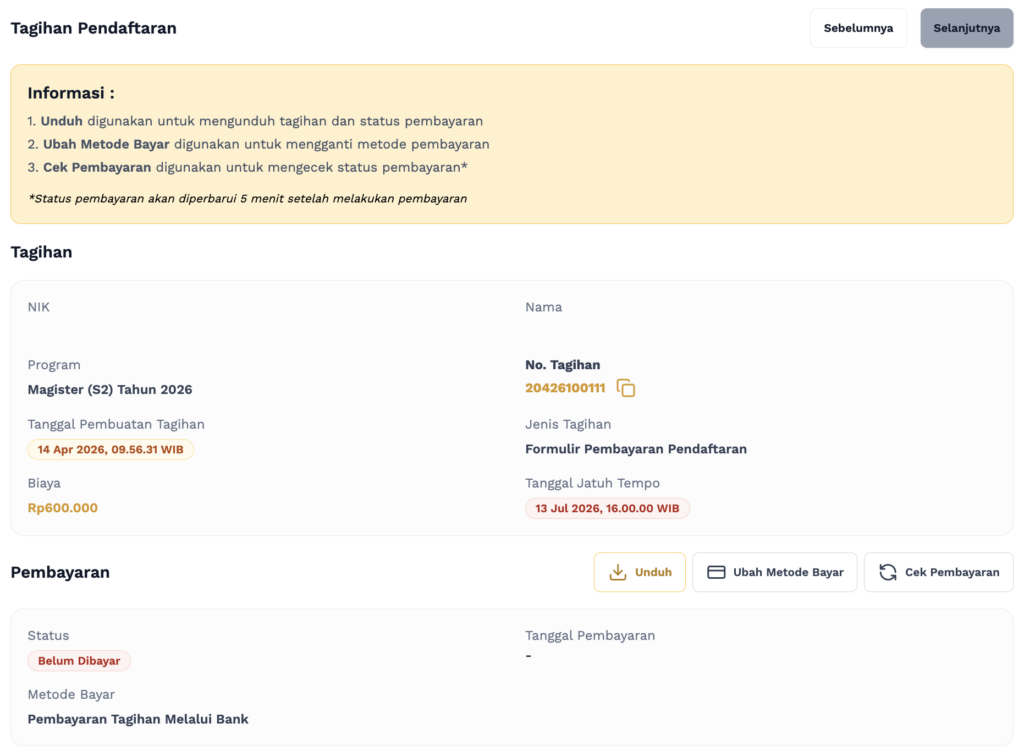Click the Rp600.000 fee amount

point(63,508)
